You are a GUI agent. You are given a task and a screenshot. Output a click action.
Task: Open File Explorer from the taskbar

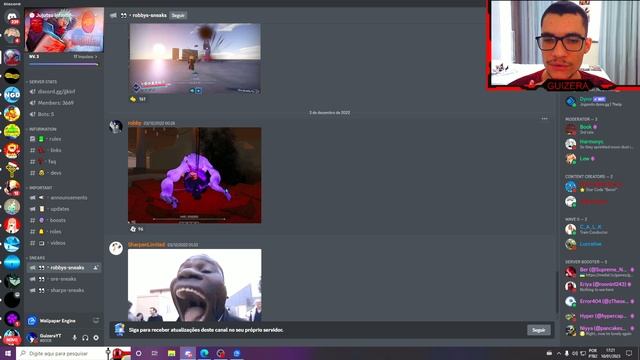pyautogui.click(x=171, y=353)
